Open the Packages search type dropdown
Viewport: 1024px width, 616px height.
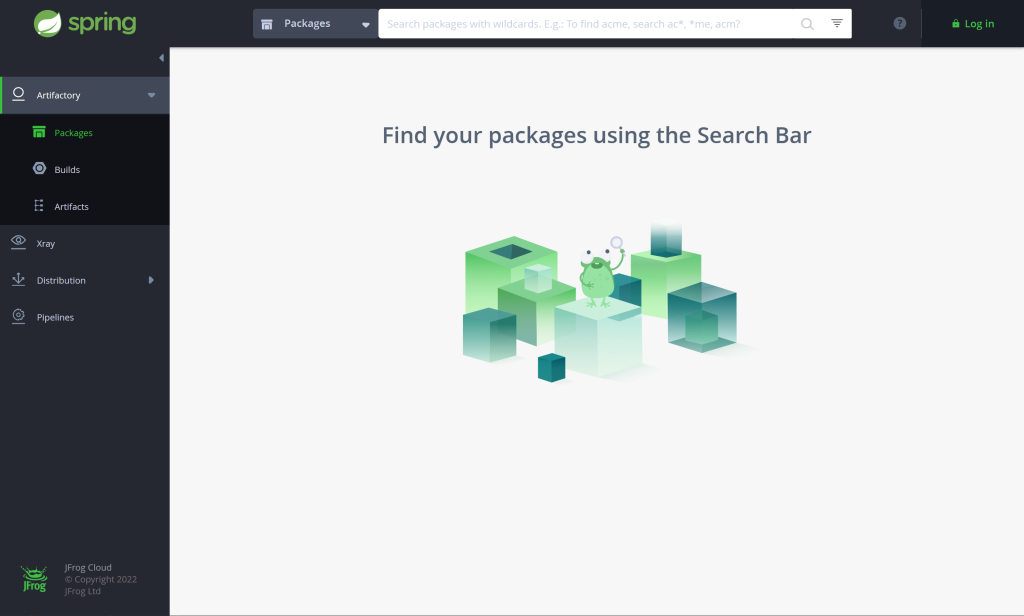point(315,24)
